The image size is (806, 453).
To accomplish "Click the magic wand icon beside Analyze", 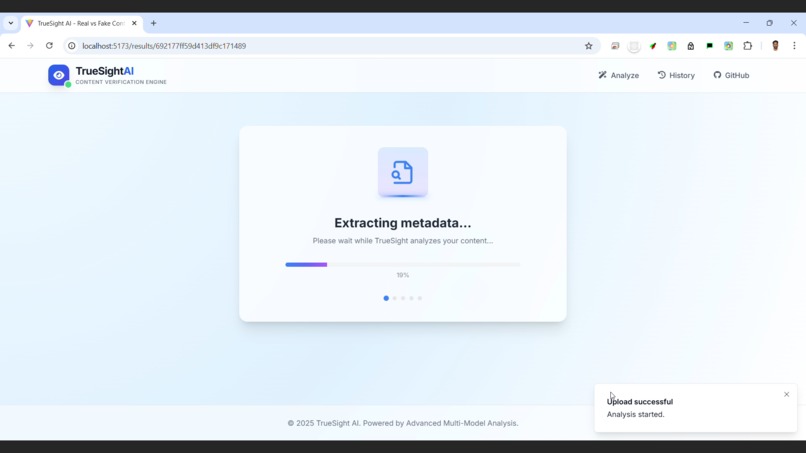I will [x=602, y=75].
